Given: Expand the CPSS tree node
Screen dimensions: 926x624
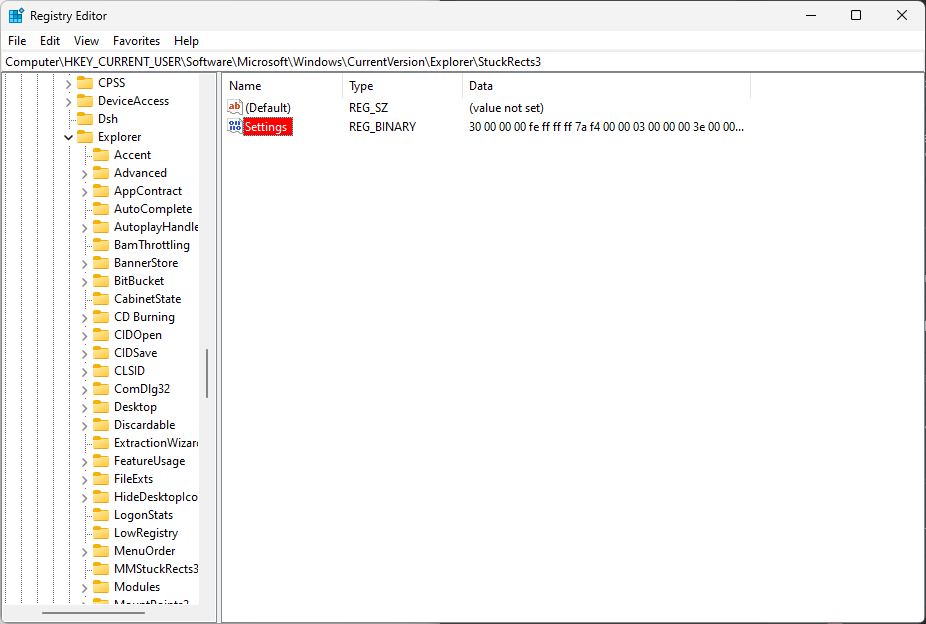Looking at the screenshot, I should 69,83.
